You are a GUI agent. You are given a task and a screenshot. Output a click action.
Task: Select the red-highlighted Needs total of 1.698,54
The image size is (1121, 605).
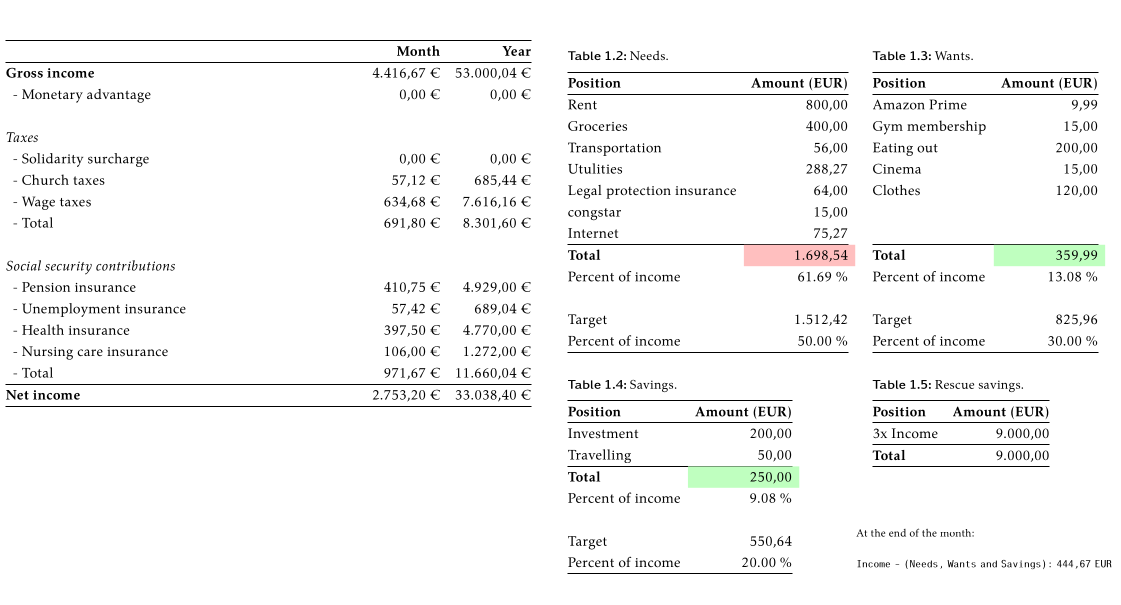click(820, 255)
